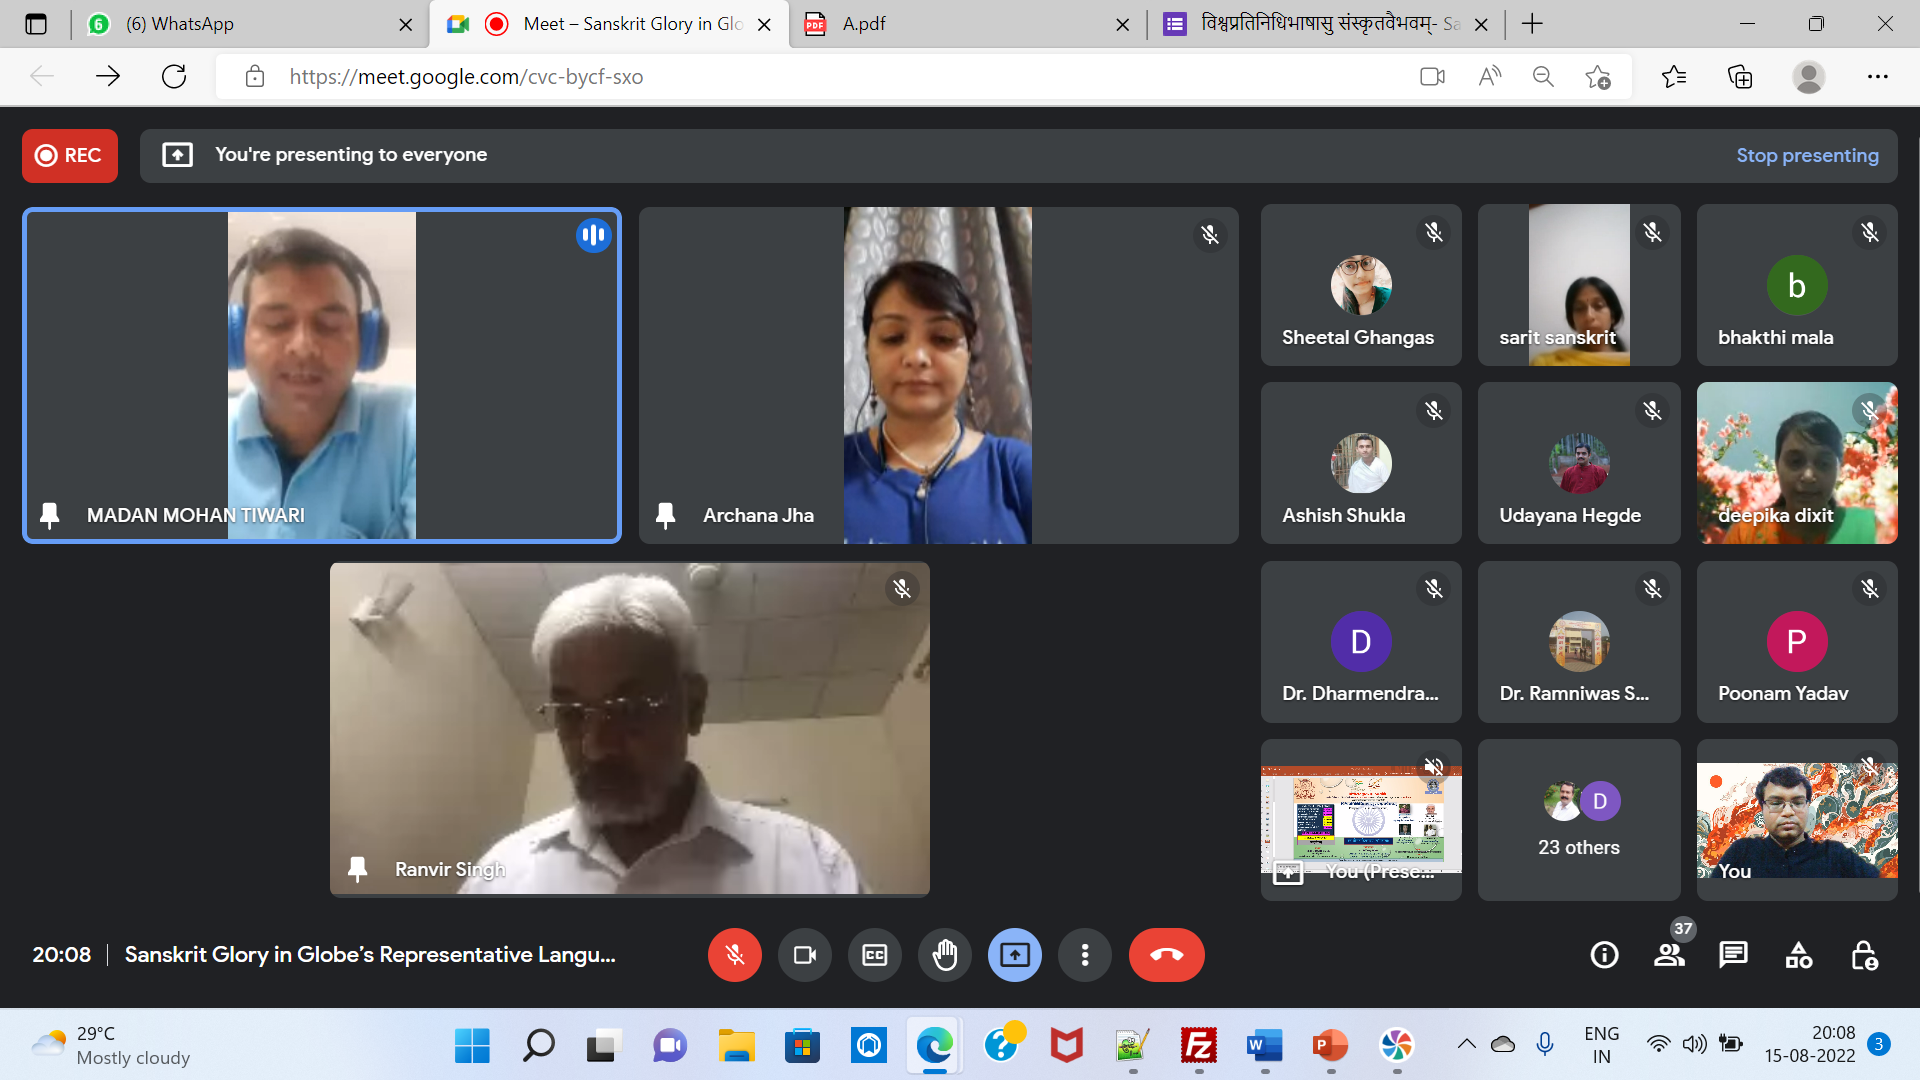
Task: Click the browser address bar URL
Action: (x=466, y=77)
